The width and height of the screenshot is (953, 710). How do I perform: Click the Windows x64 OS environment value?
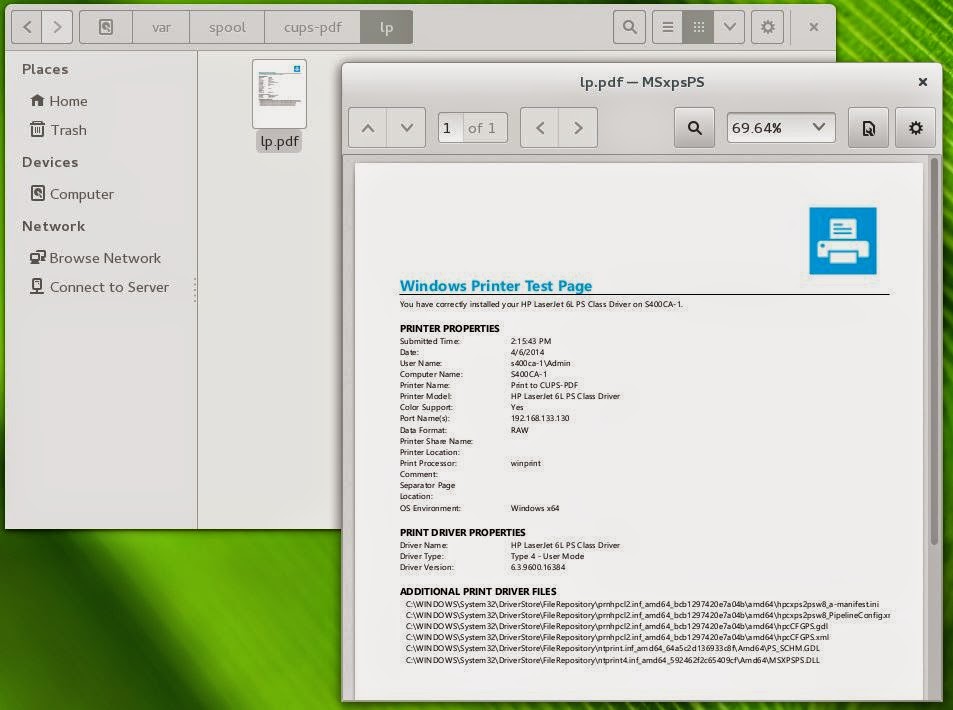535,508
